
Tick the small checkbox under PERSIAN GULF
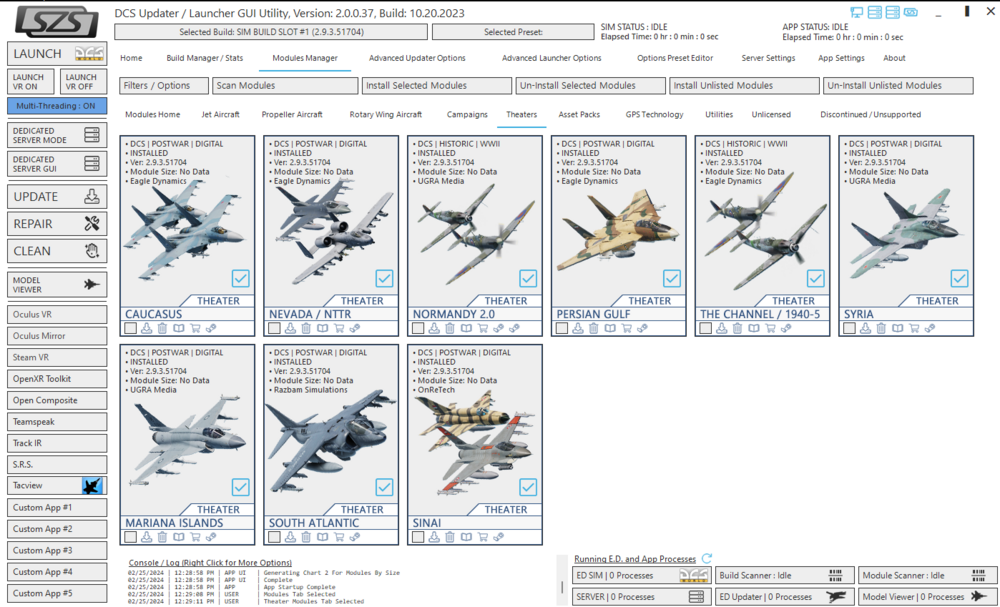click(x=562, y=328)
